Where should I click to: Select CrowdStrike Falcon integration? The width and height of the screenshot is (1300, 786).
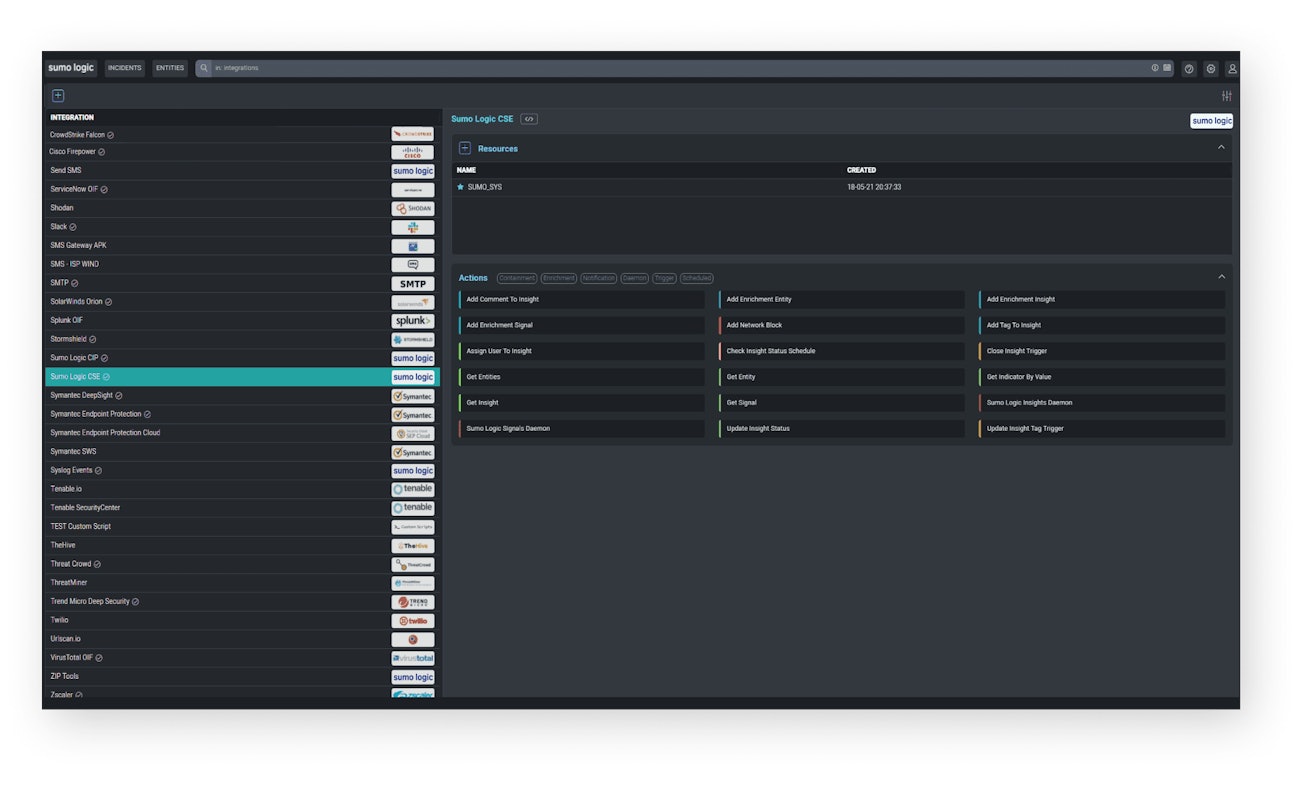click(242, 134)
